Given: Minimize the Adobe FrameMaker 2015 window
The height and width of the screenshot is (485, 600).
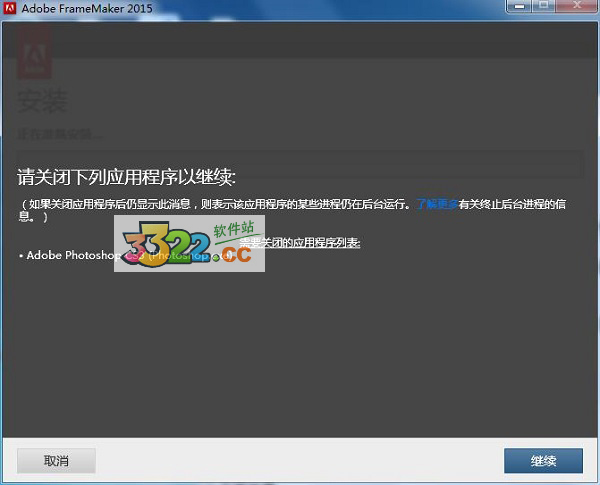Looking at the screenshot, I should (519, 6).
